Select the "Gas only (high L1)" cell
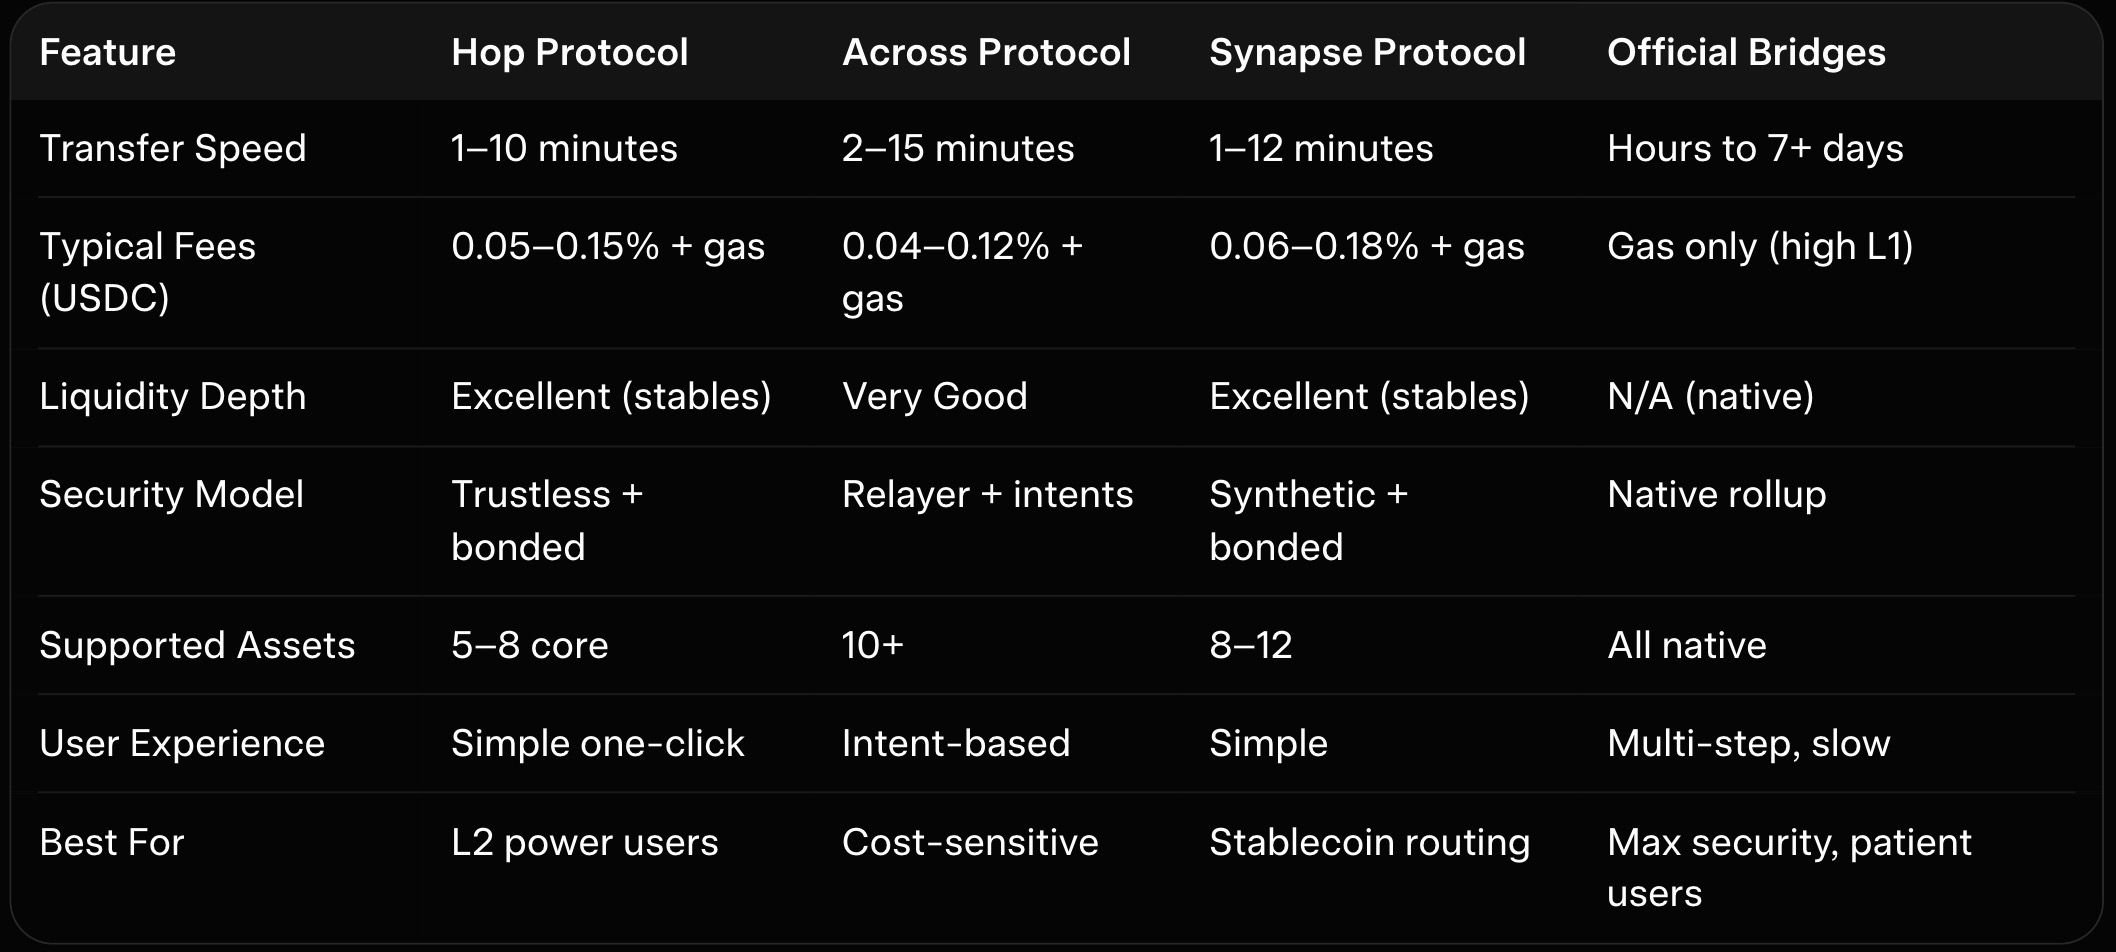2116x952 pixels. [1760, 246]
